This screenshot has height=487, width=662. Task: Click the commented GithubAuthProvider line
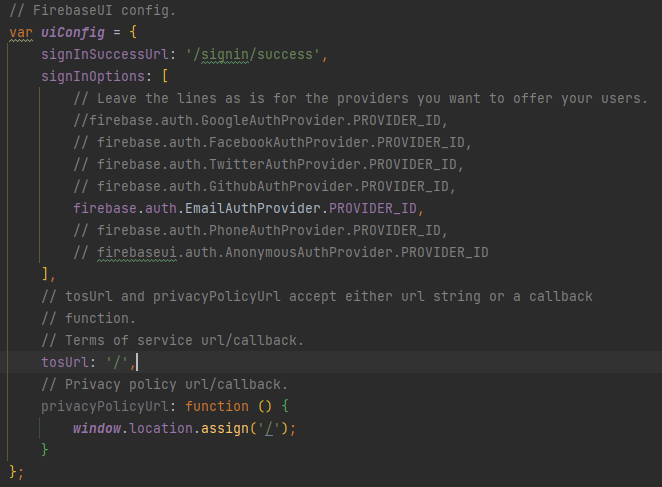(x=264, y=186)
